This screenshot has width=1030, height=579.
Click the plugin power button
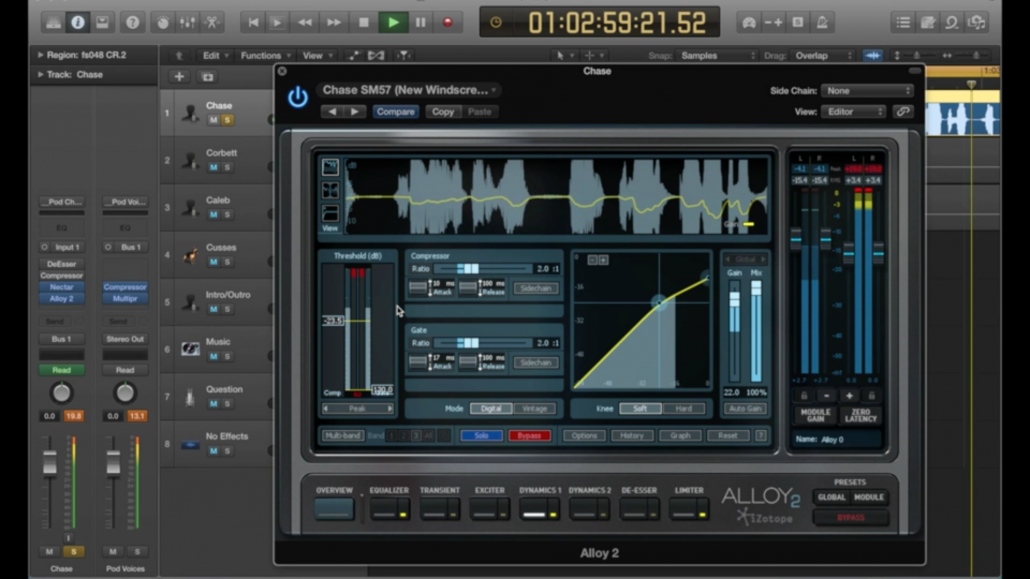pos(297,97)
